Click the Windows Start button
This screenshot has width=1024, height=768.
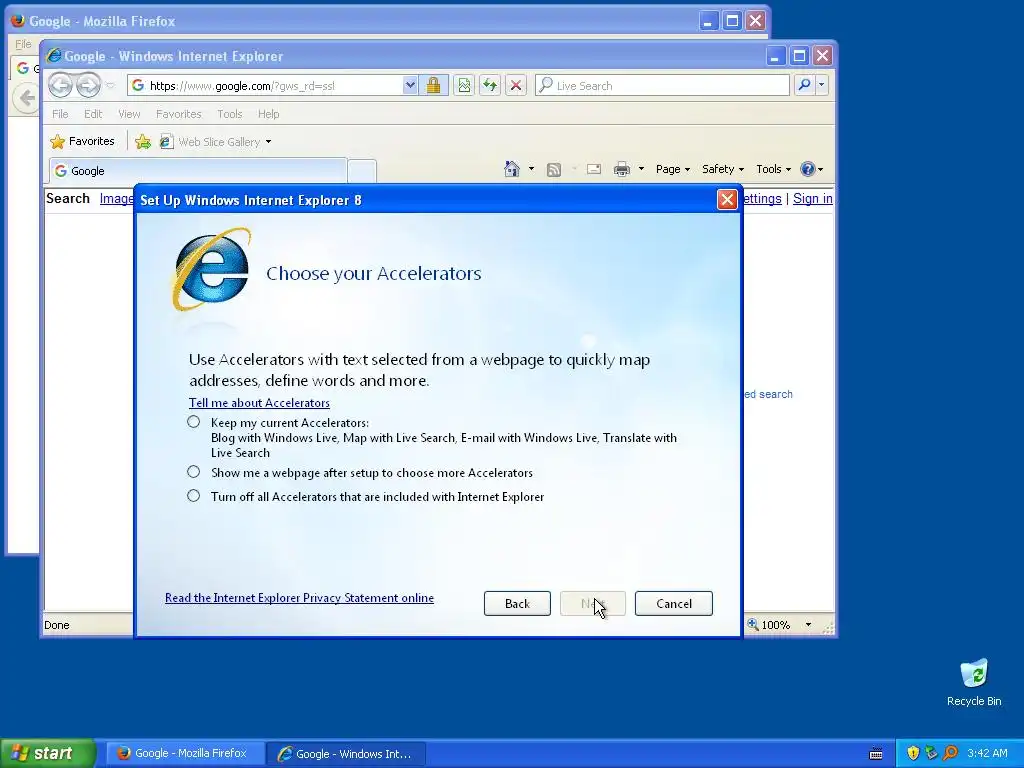tap(48, 753)
